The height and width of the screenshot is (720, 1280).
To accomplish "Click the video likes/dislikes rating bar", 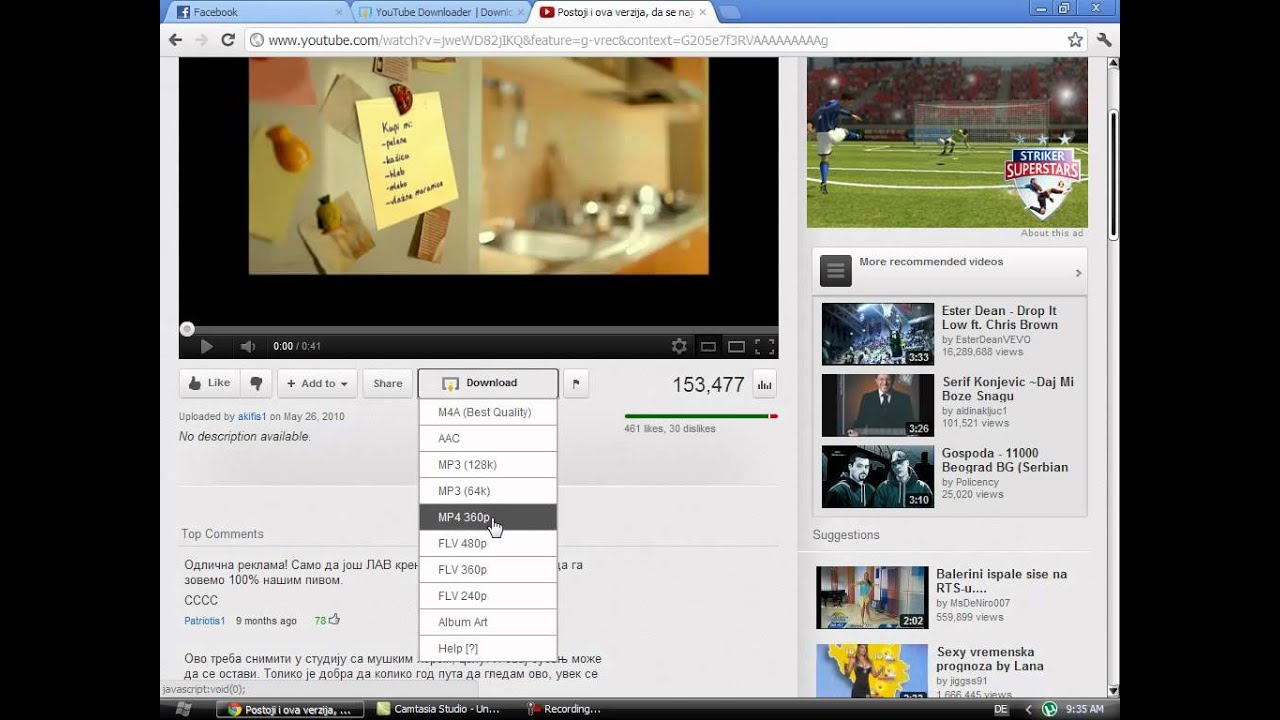I will [x=701, y=416].
